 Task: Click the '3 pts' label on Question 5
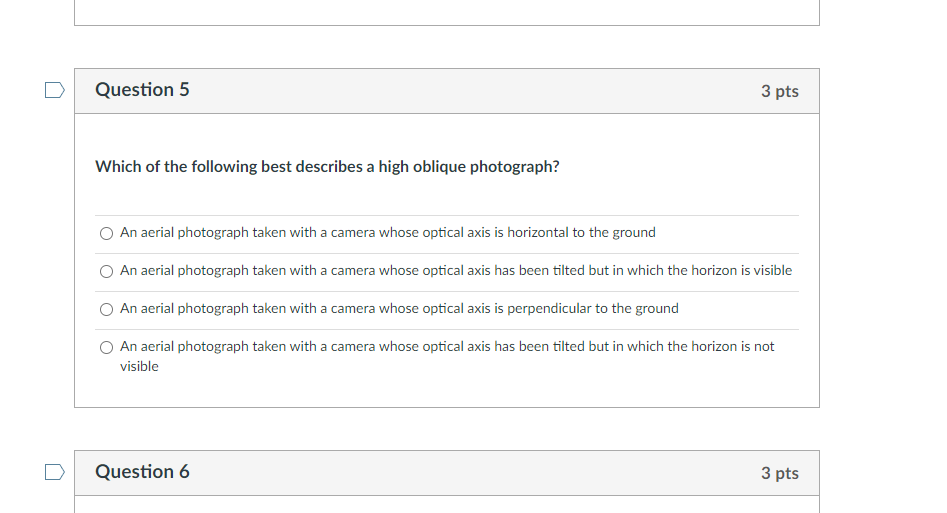pyautogui.click(x=779, y=91)
